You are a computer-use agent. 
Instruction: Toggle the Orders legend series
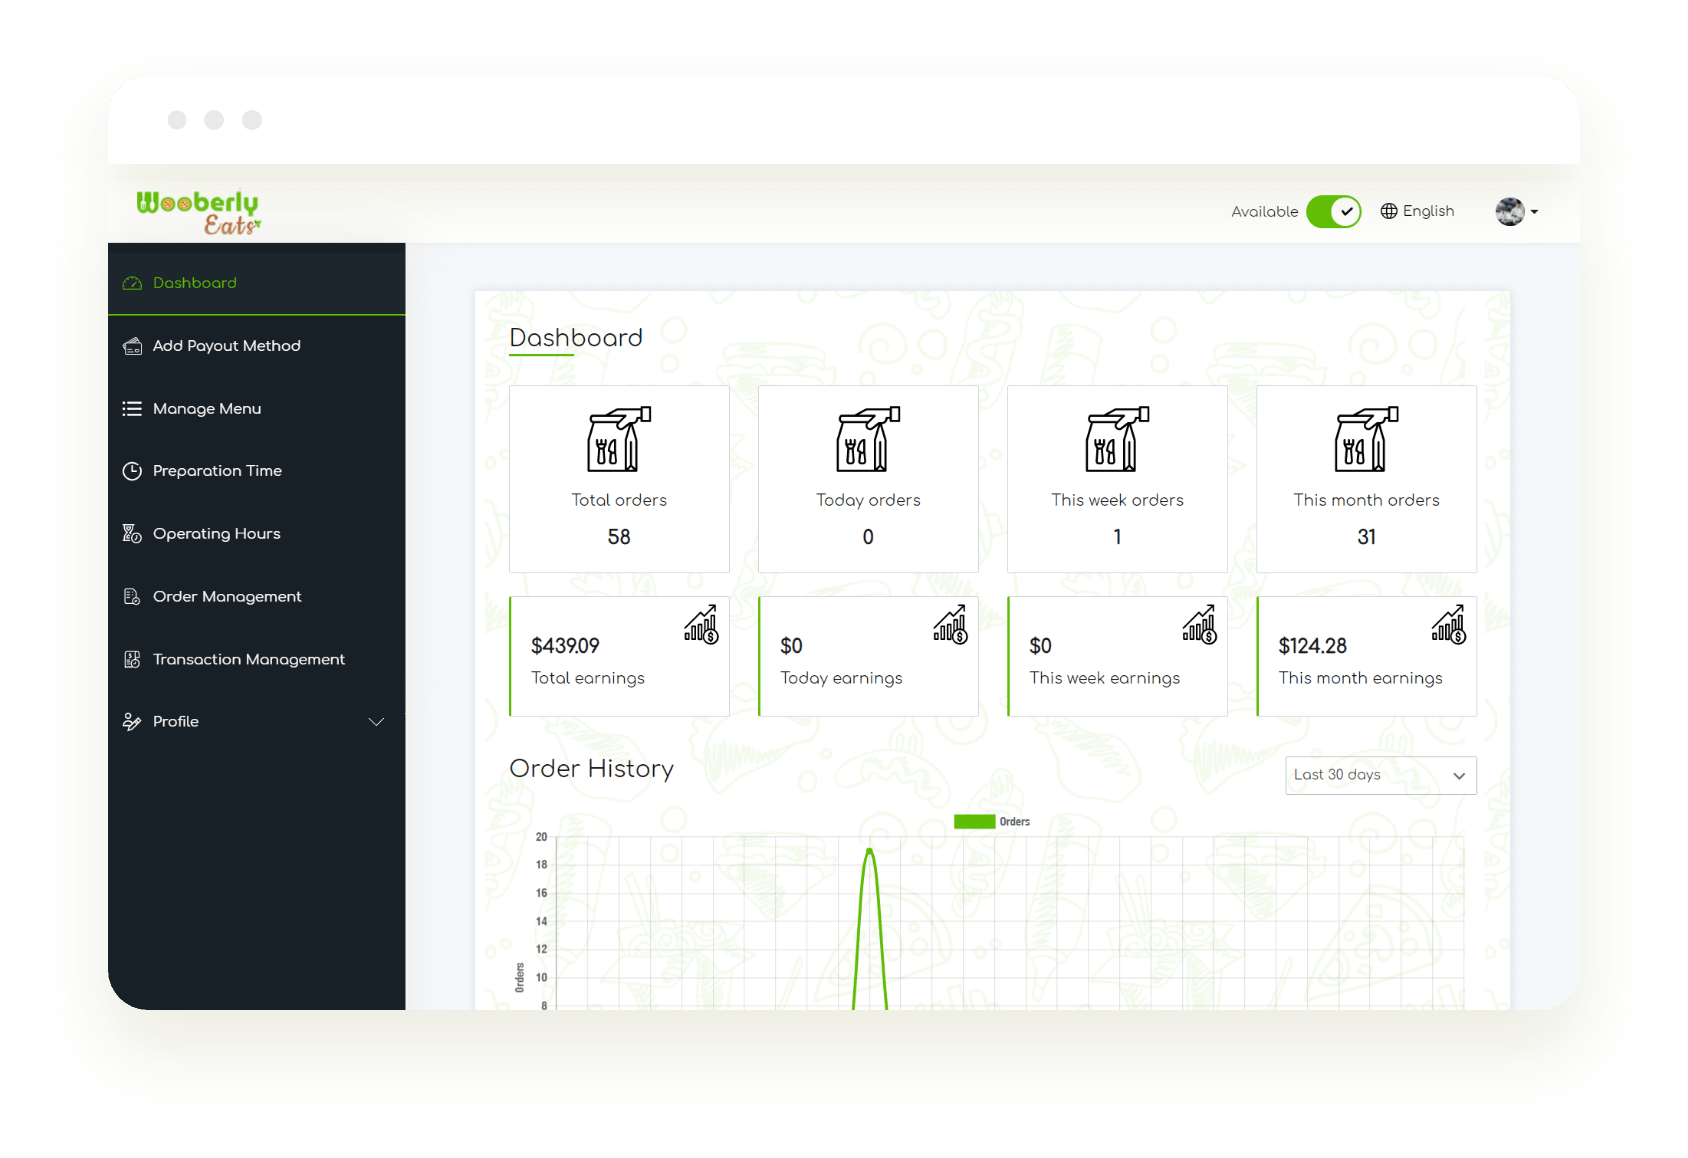(x=992, y=822)
